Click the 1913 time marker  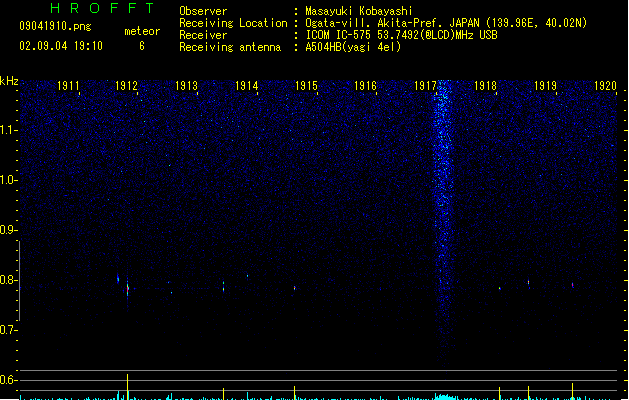(187, 86)
